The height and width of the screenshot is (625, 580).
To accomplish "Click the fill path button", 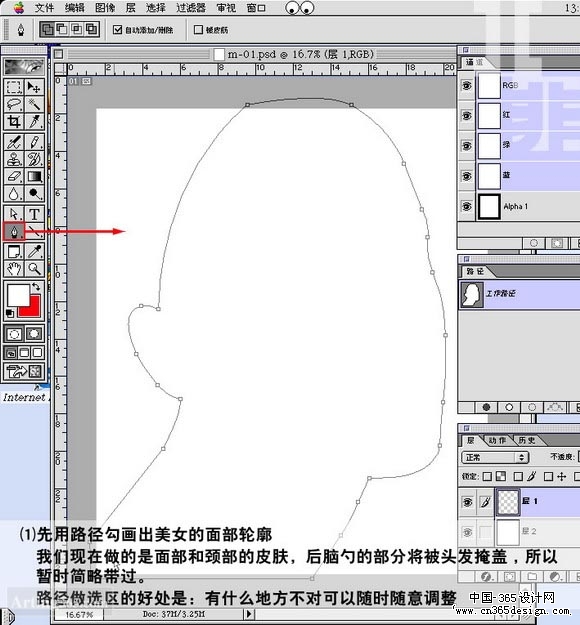I will [486, 407].
